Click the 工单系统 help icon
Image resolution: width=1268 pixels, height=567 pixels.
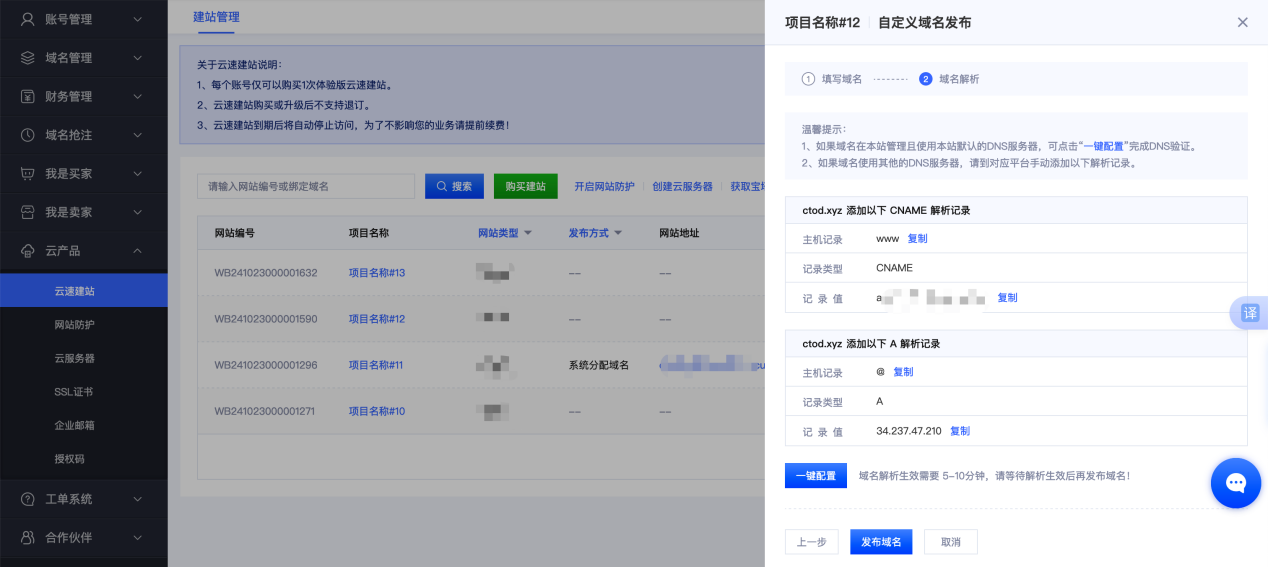click(x=28, y=499)
